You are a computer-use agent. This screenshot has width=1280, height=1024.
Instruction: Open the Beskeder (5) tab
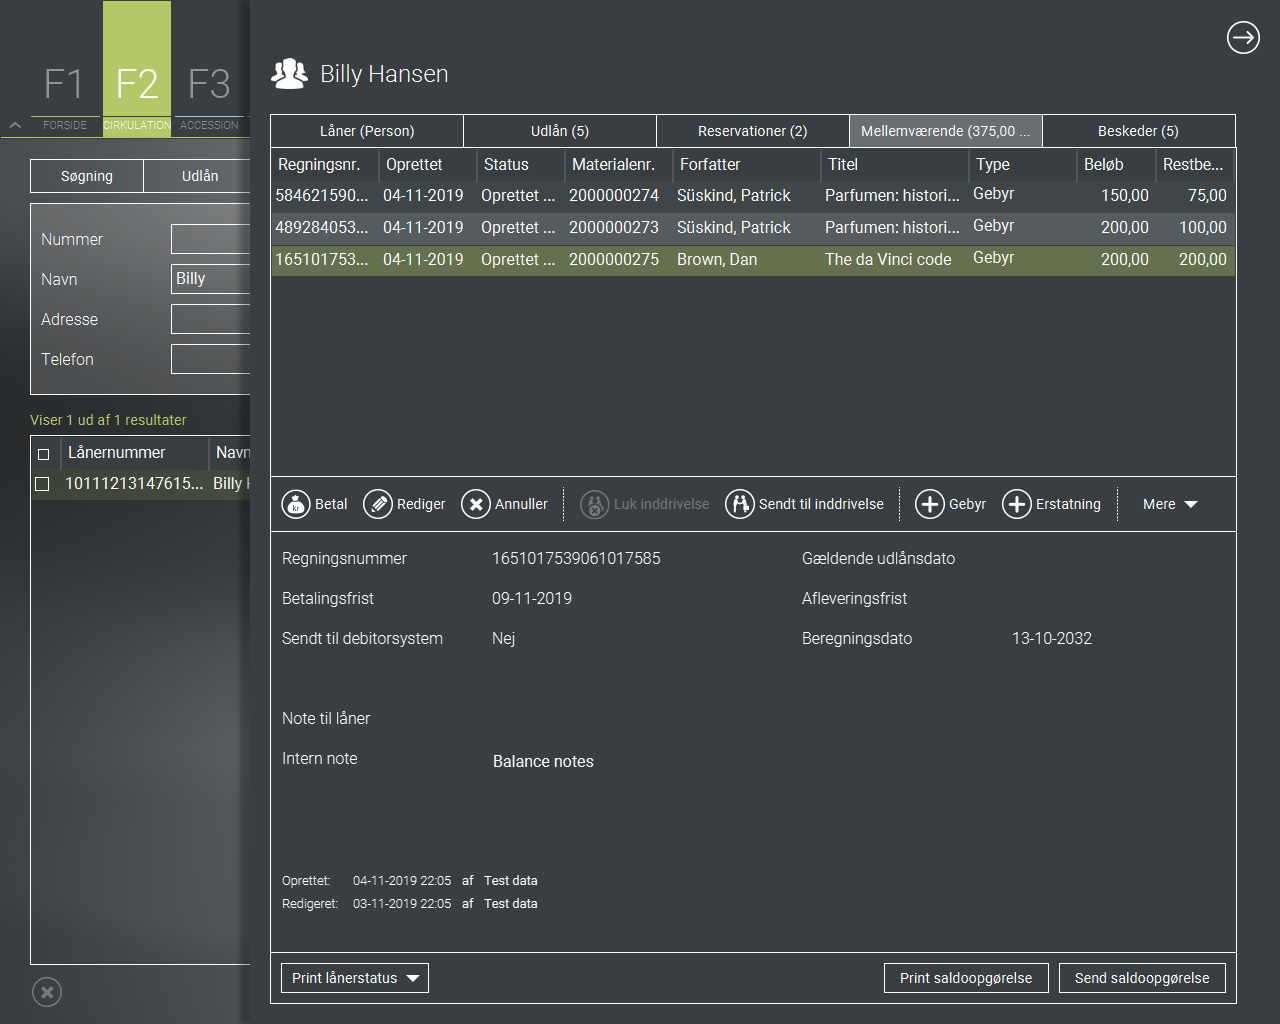pos(1138,131)
